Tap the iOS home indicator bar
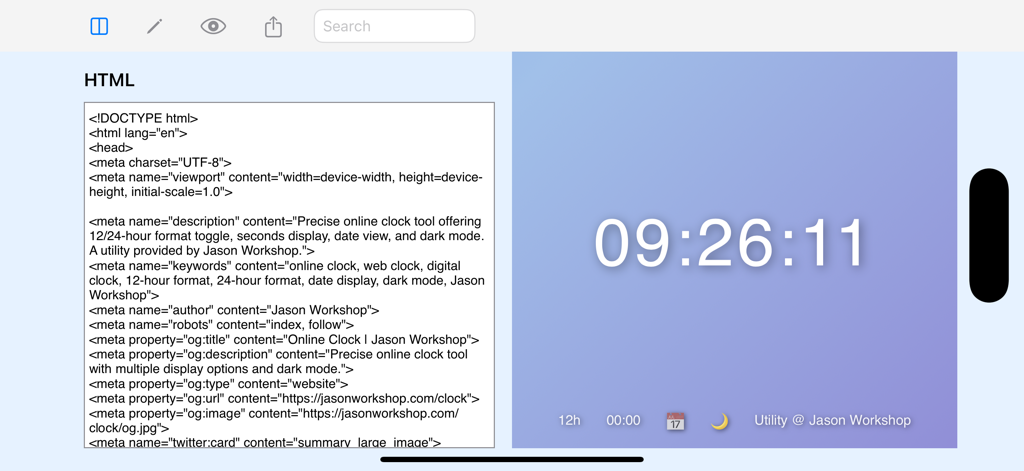Viewport: 1024px width, 471px height. 512,459
